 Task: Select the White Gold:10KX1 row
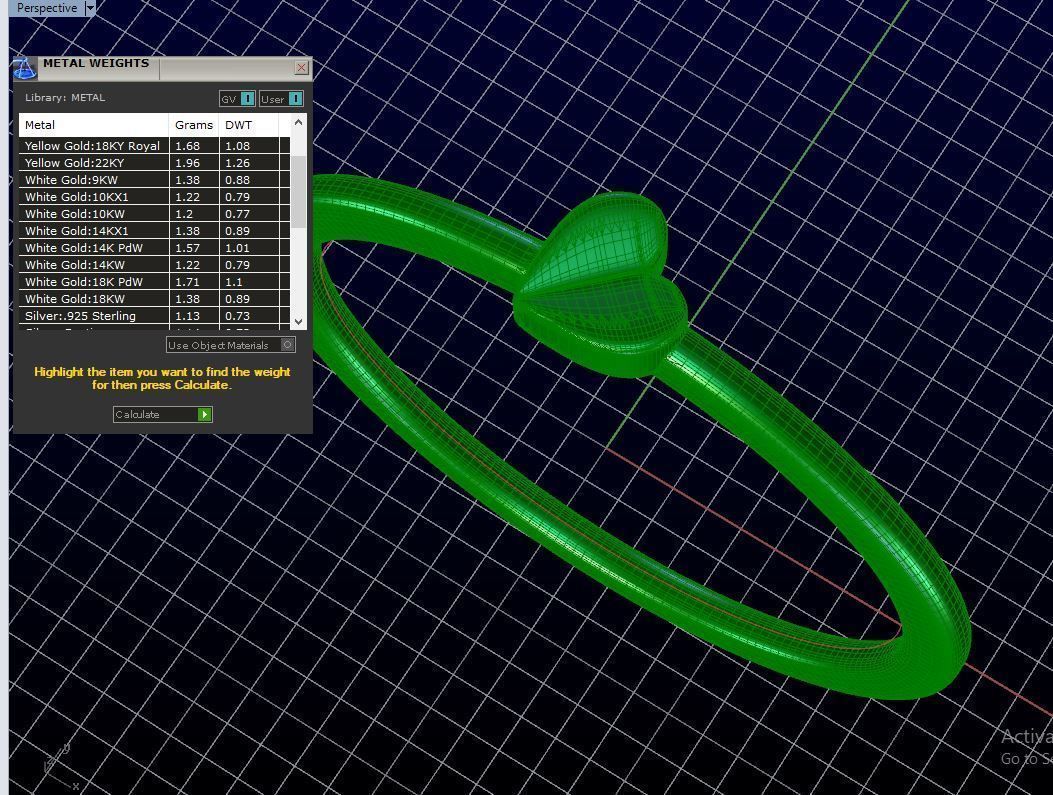(154, 197)
